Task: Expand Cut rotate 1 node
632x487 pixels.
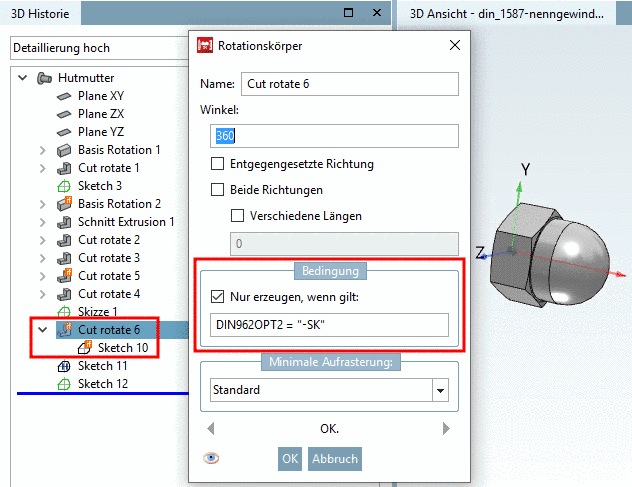Action: point(43,168)
